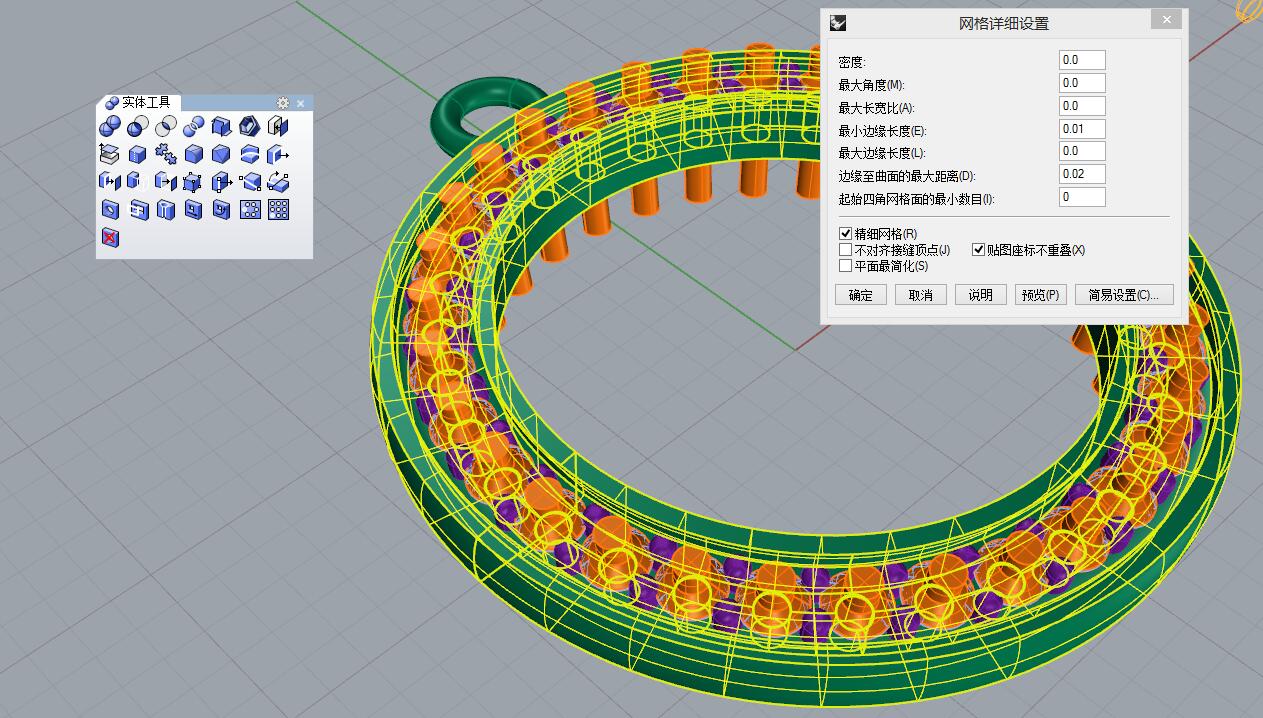
Task: Uncheck the 精细网格 checkbox
Action: 846,234
